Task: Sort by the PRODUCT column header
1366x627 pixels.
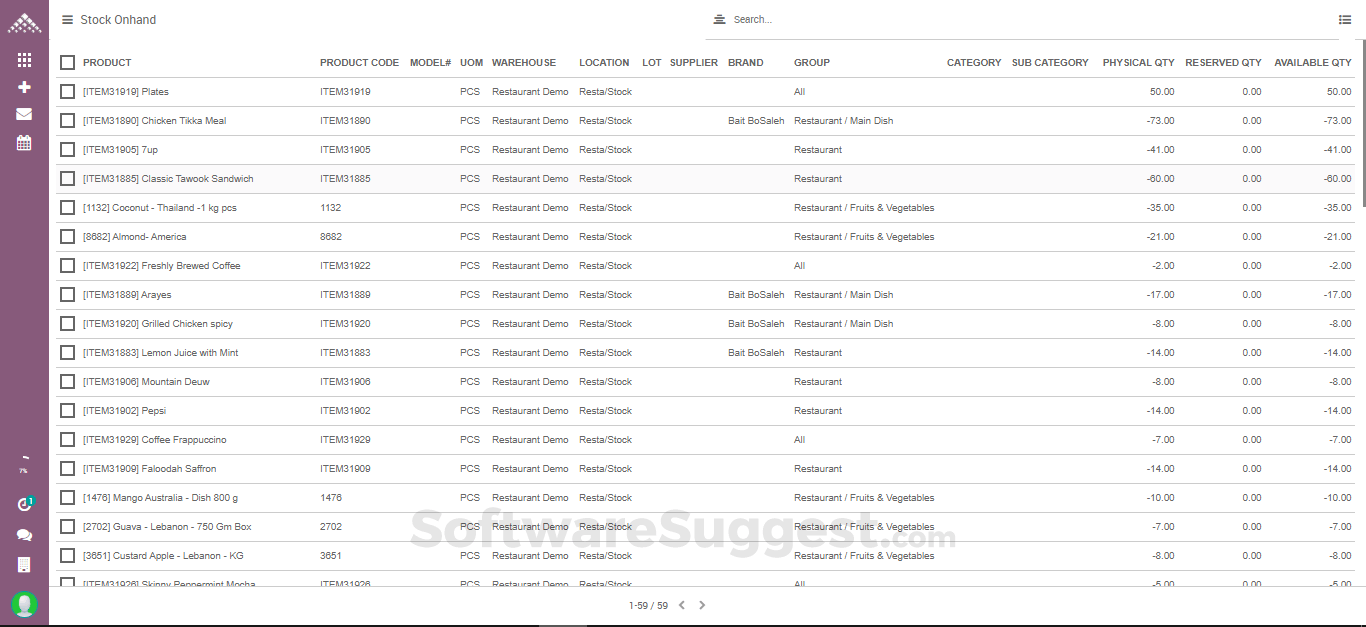Action: 107,63
